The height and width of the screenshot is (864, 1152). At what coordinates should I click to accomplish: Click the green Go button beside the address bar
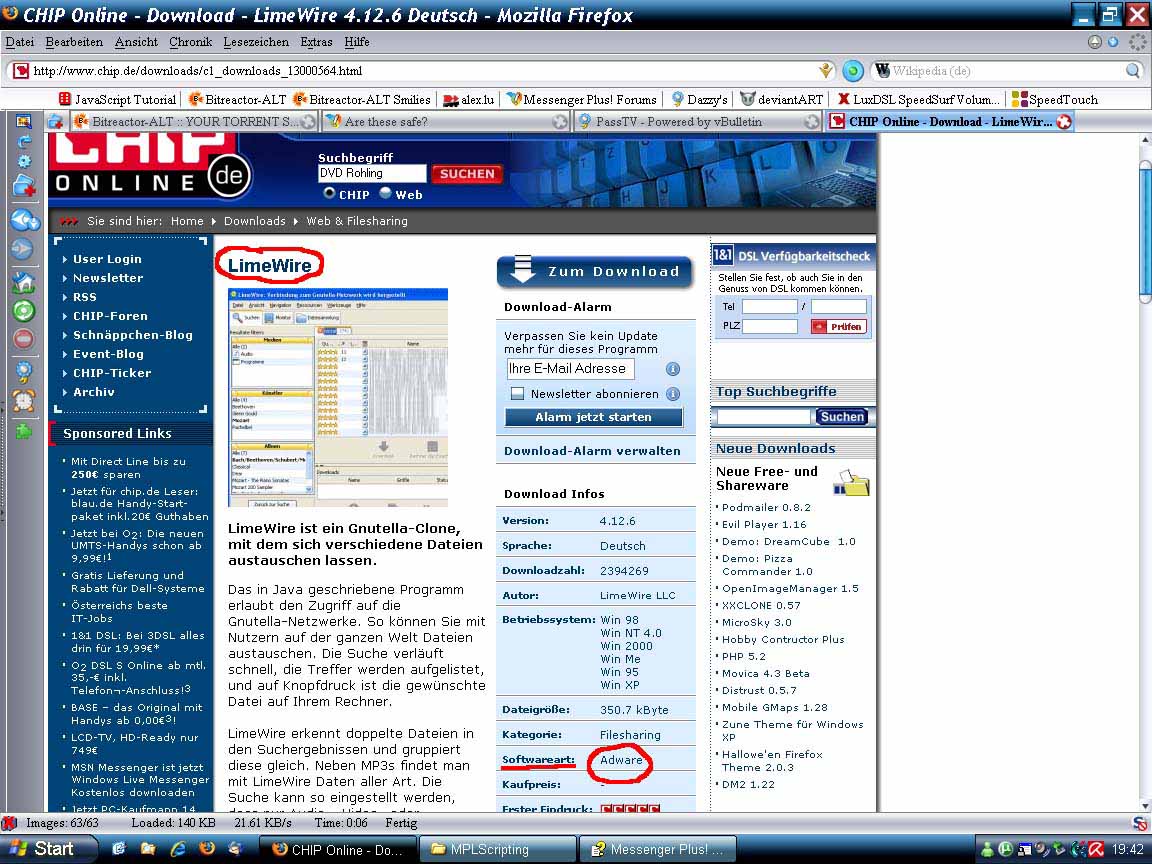852,71
